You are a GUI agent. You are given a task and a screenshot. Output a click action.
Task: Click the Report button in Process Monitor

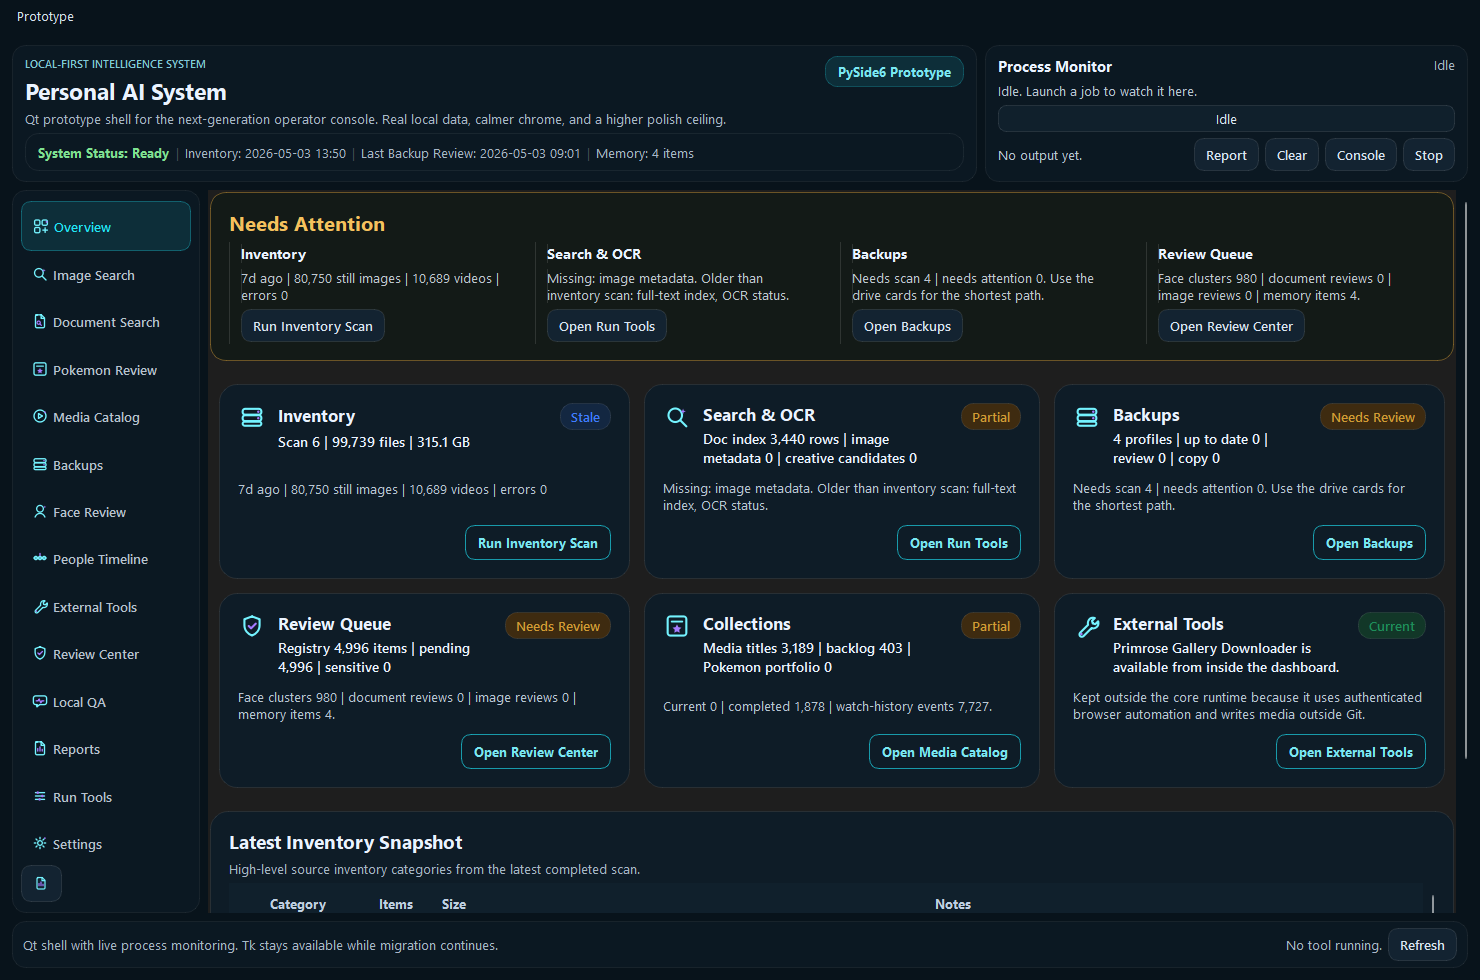click(1226, 155)
